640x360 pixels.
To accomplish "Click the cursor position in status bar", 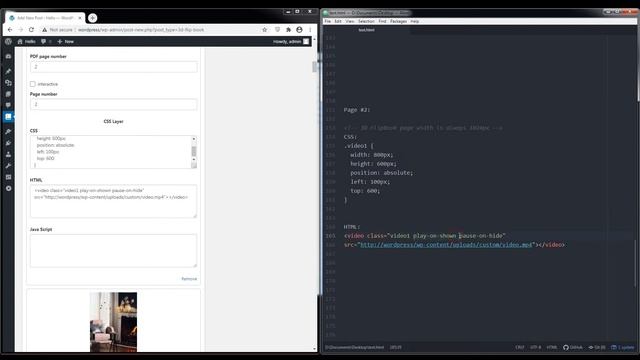I will [x=396, y=347].
